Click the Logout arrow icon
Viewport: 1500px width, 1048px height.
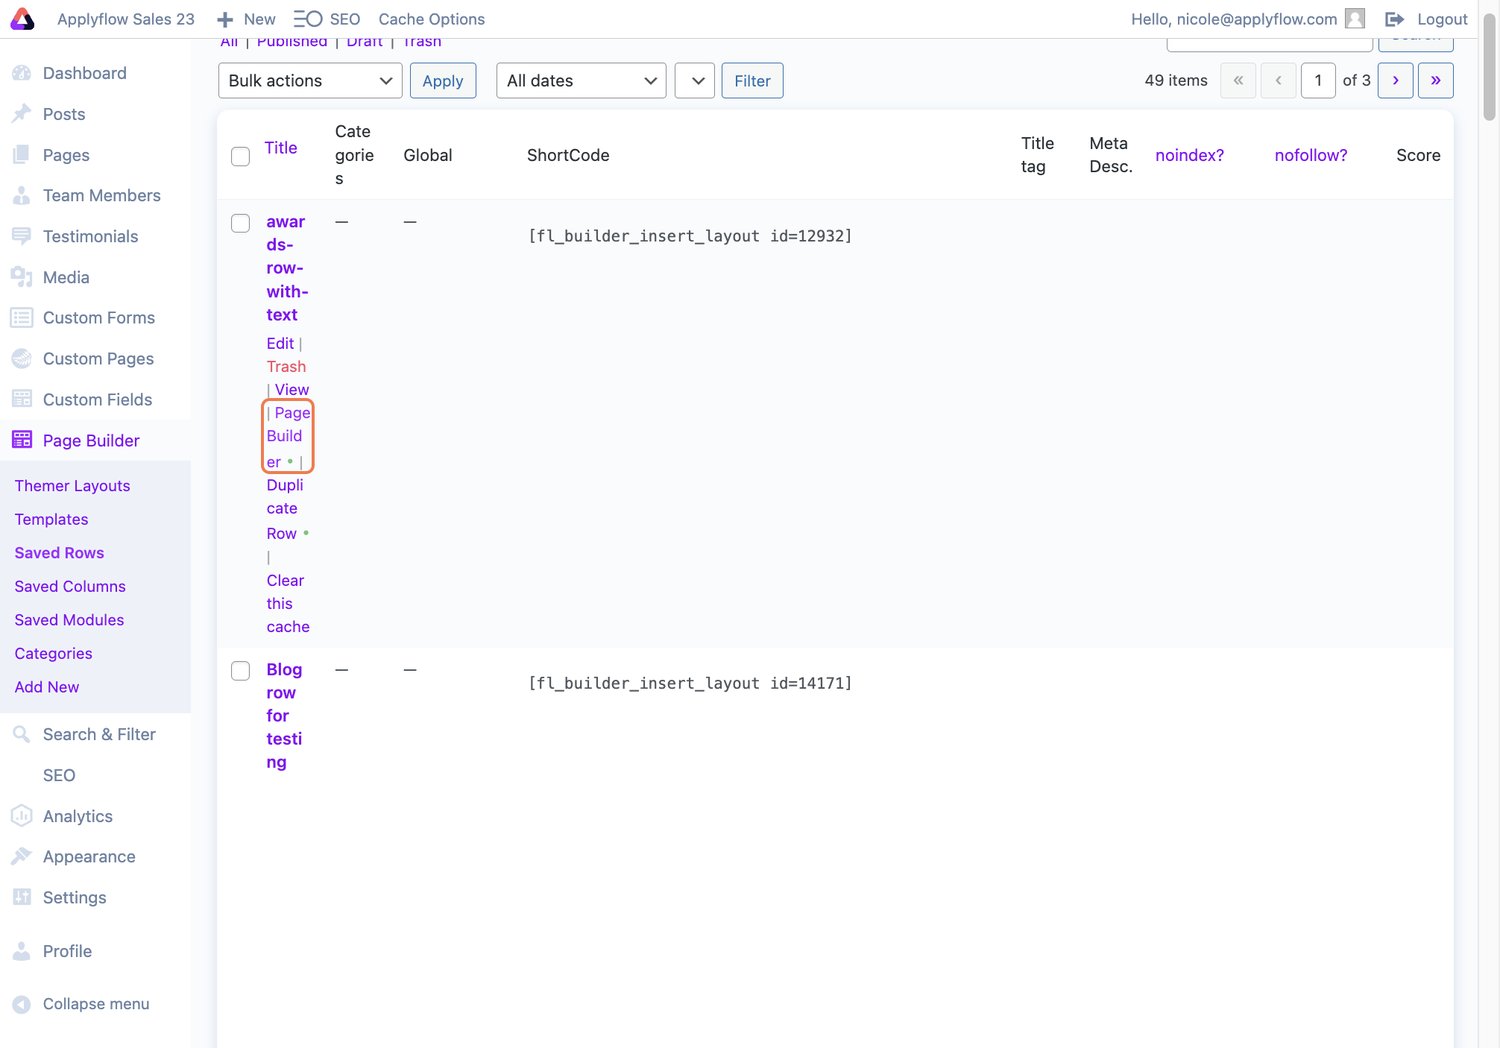pyautogui.click(x=1394, y=19)
